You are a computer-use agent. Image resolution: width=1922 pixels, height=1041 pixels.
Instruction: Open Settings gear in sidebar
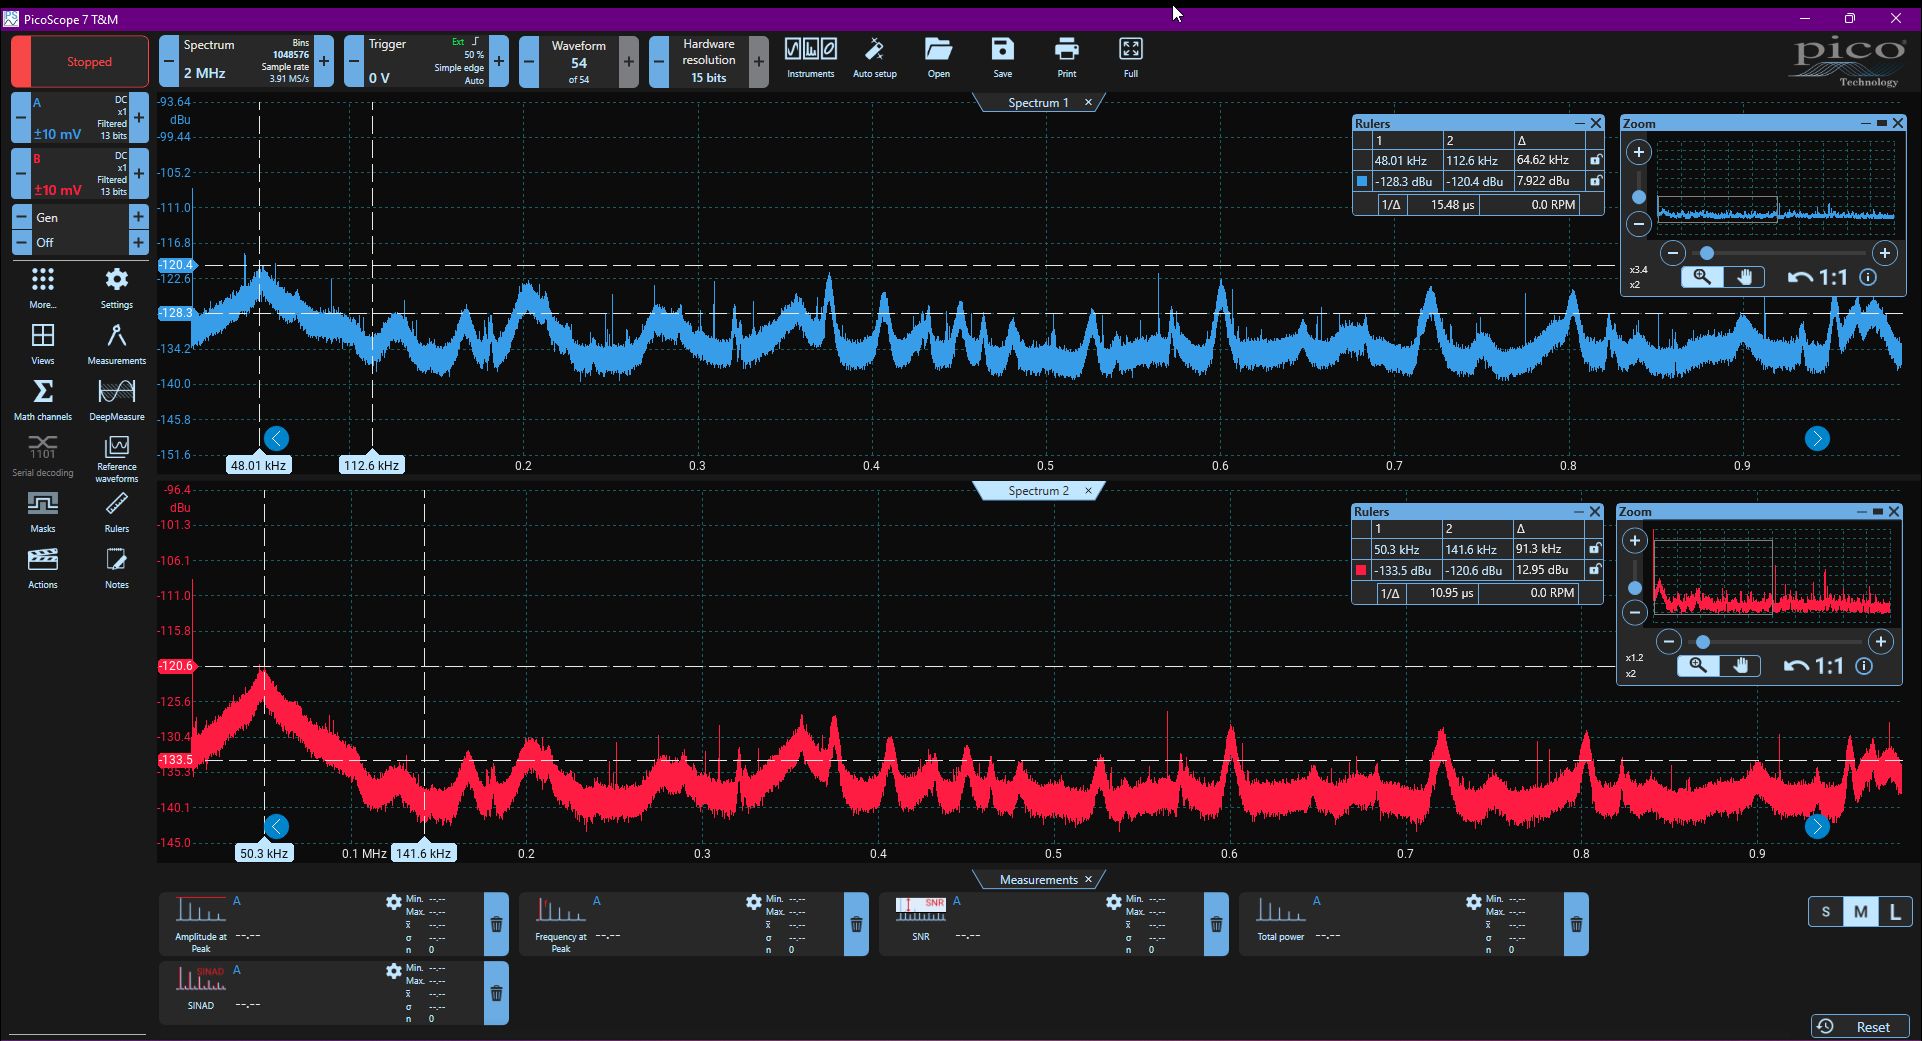(x=117, y=288)
